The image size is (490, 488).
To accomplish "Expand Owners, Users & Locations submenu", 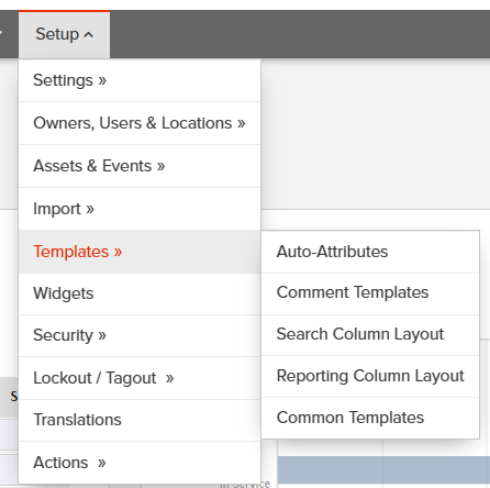I will point(140,123).
